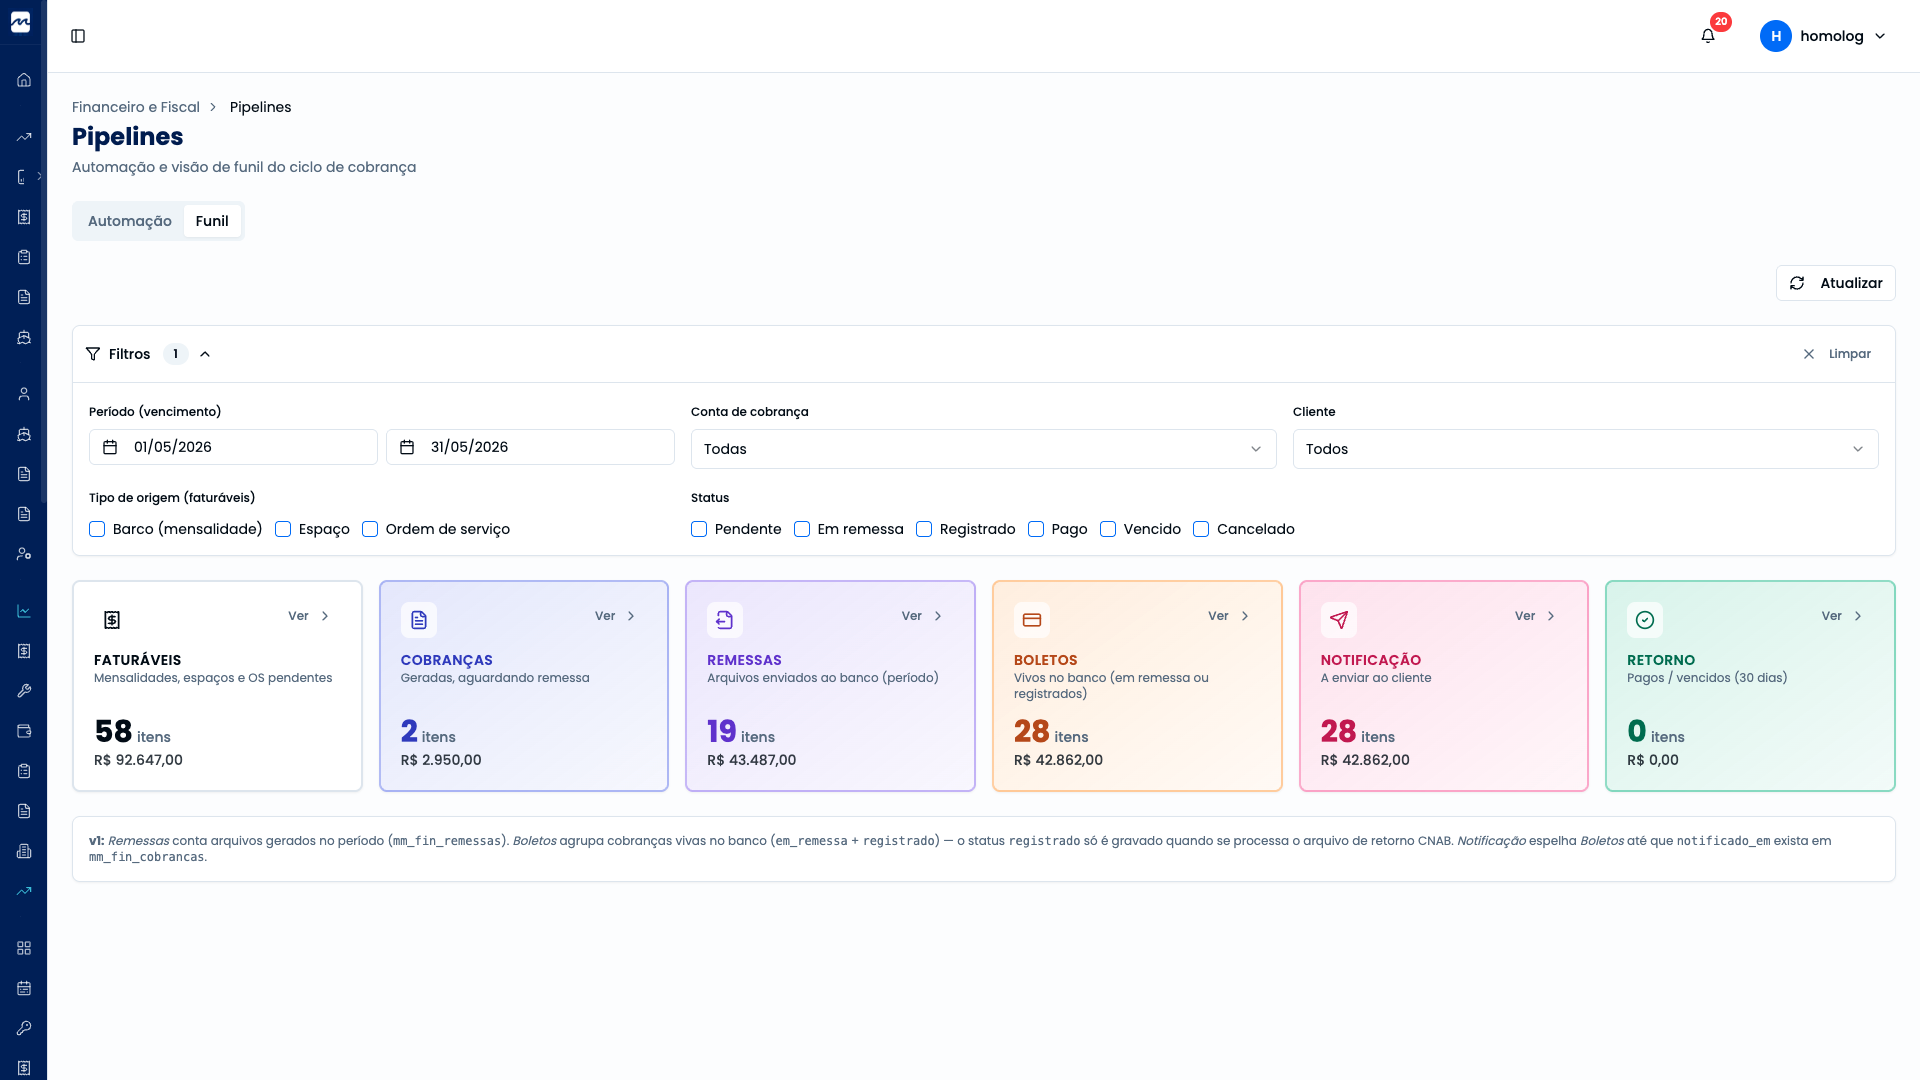Check the Barco (mensalidade) checkbox
Image resolution: width=1920 pixels, height=1080 pixels.
coord(97,529)
